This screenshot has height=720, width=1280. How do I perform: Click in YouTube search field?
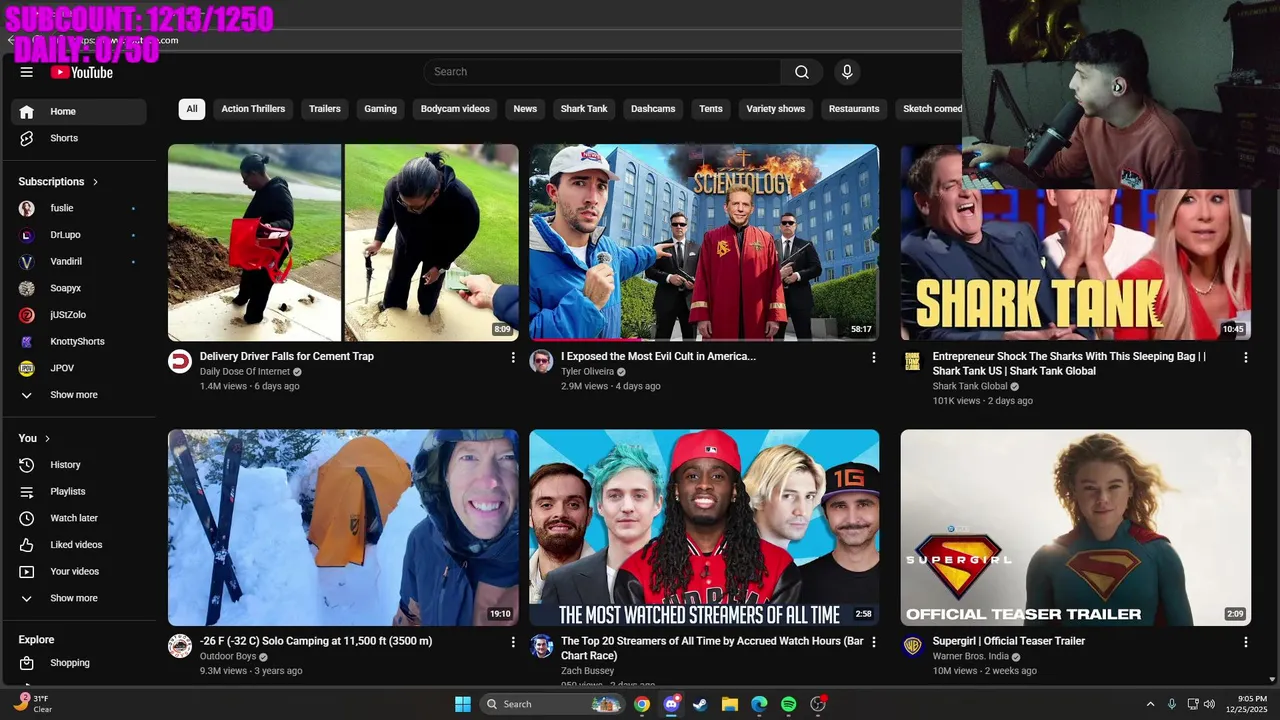pyautogui.click(x=602, y=72)
